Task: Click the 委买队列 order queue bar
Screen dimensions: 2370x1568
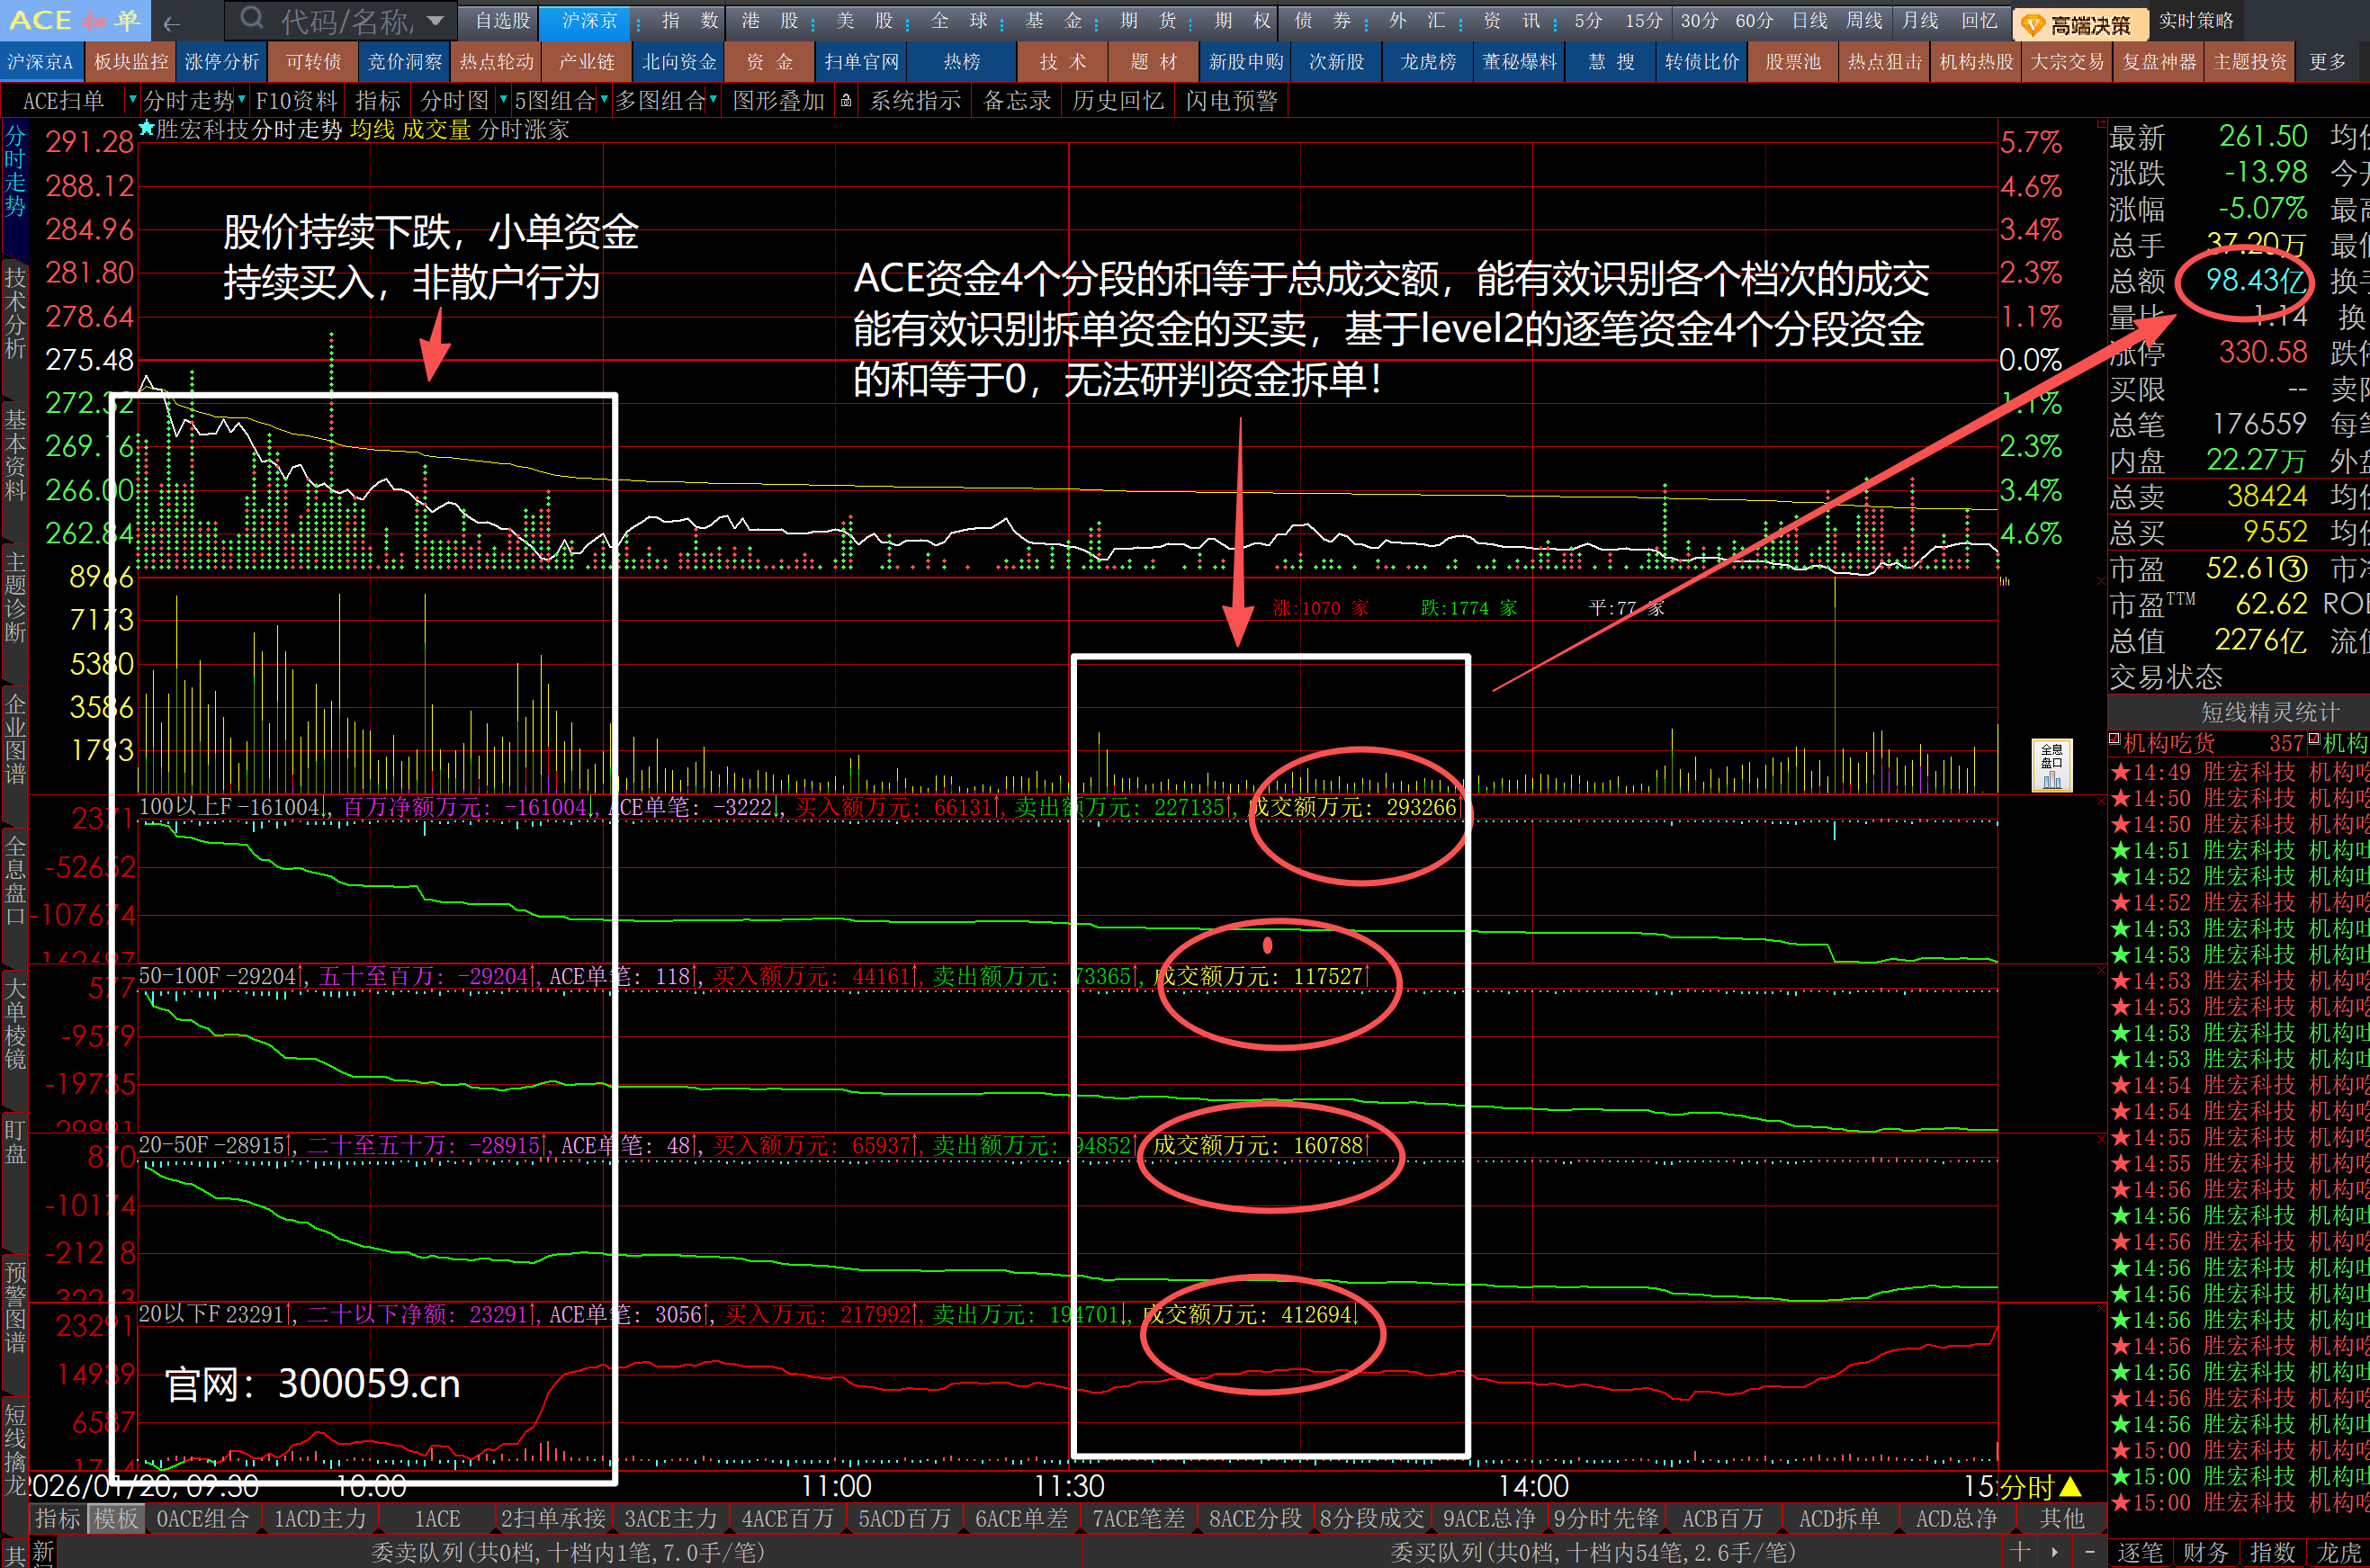Action: pyautogui.click(x=1592, y=1552)
